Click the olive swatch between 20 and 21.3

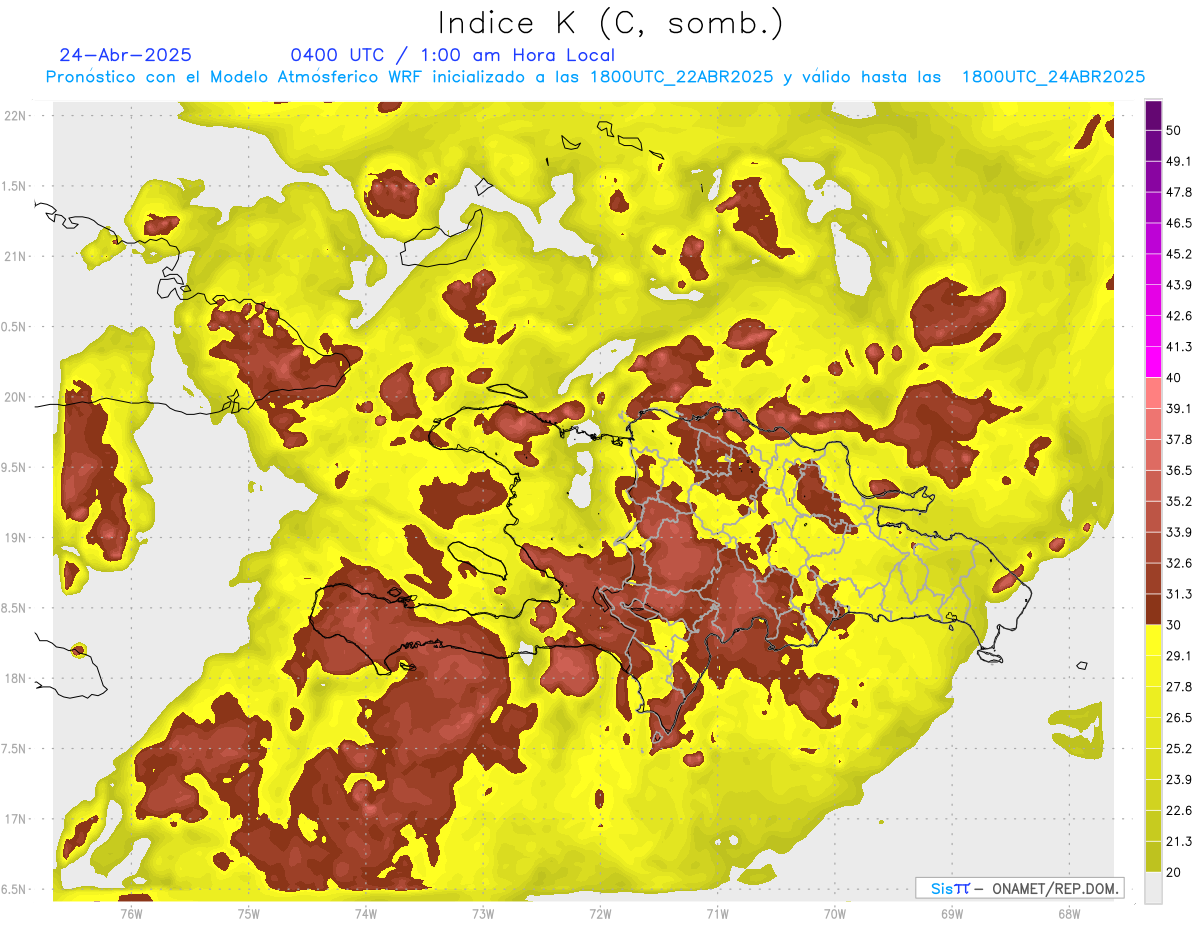pos(1153,857)
